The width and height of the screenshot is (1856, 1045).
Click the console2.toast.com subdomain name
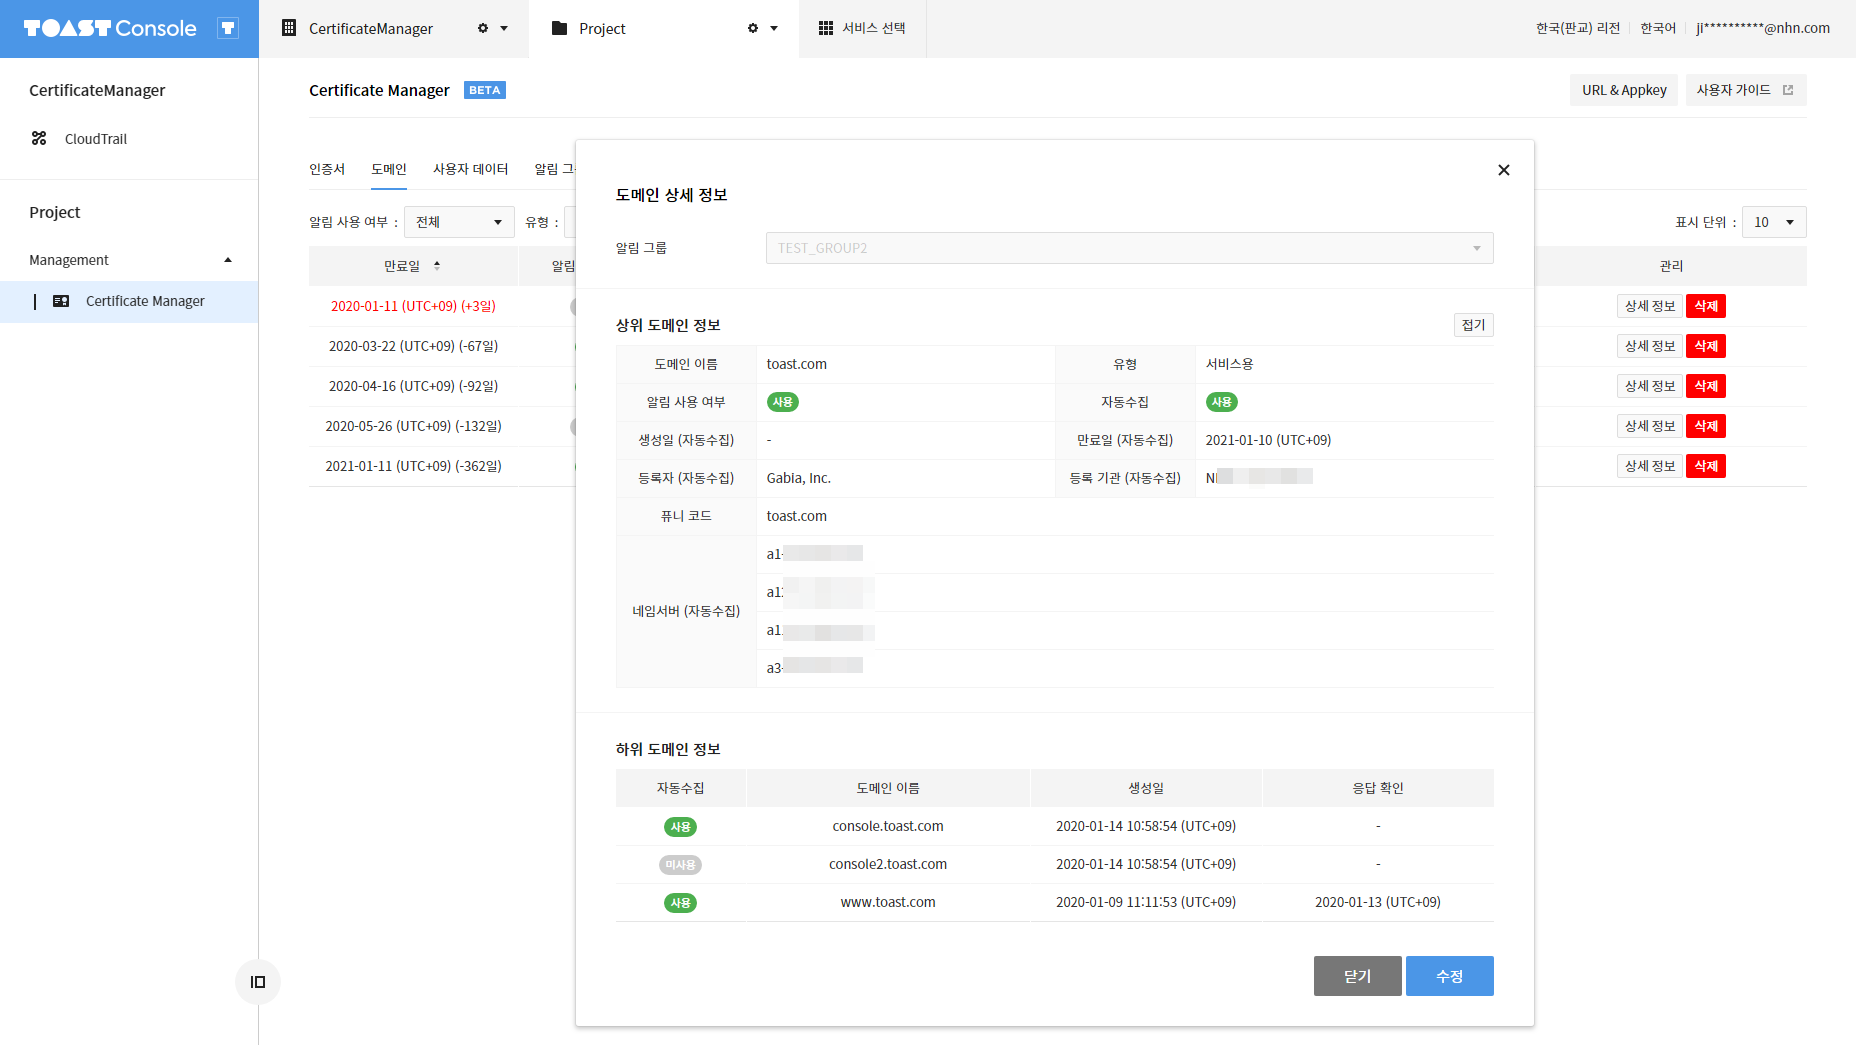[x=888, y=864]
